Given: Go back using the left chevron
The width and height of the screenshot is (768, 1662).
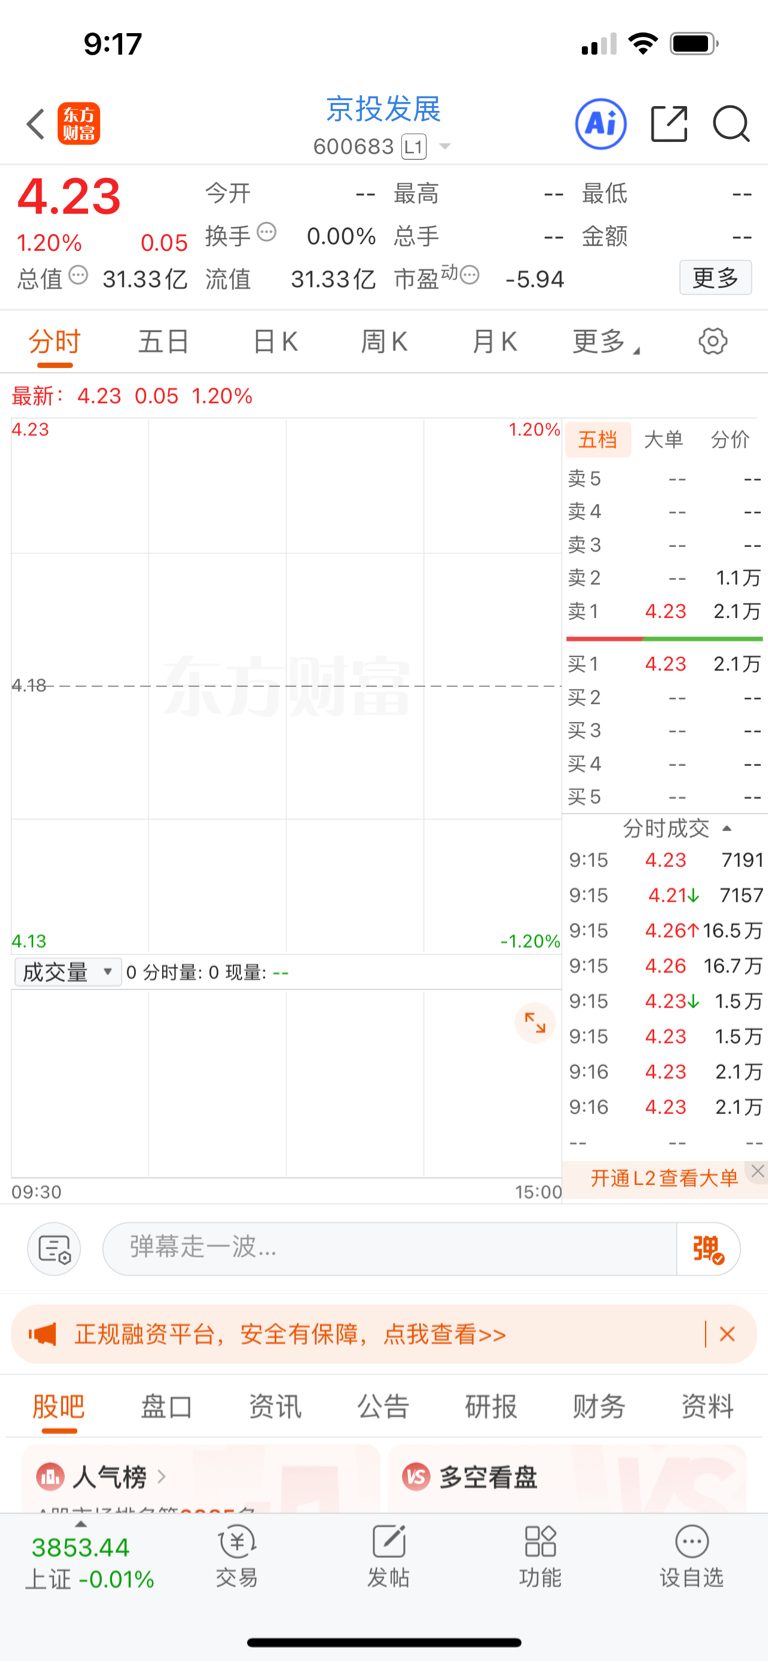Looking at the screenshot, I should pyautogui.click(x=36, y=124).
